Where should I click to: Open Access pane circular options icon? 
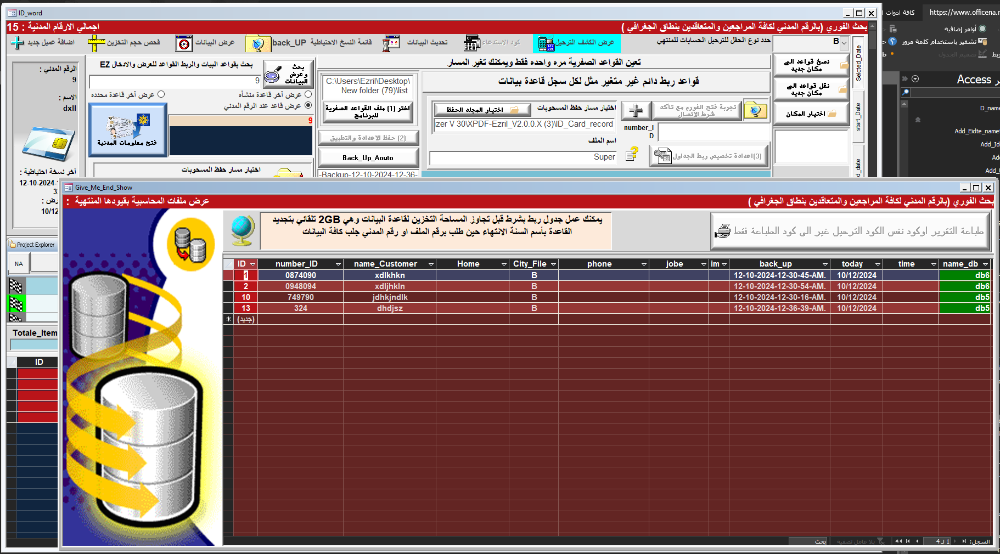[x=915, y=79]
